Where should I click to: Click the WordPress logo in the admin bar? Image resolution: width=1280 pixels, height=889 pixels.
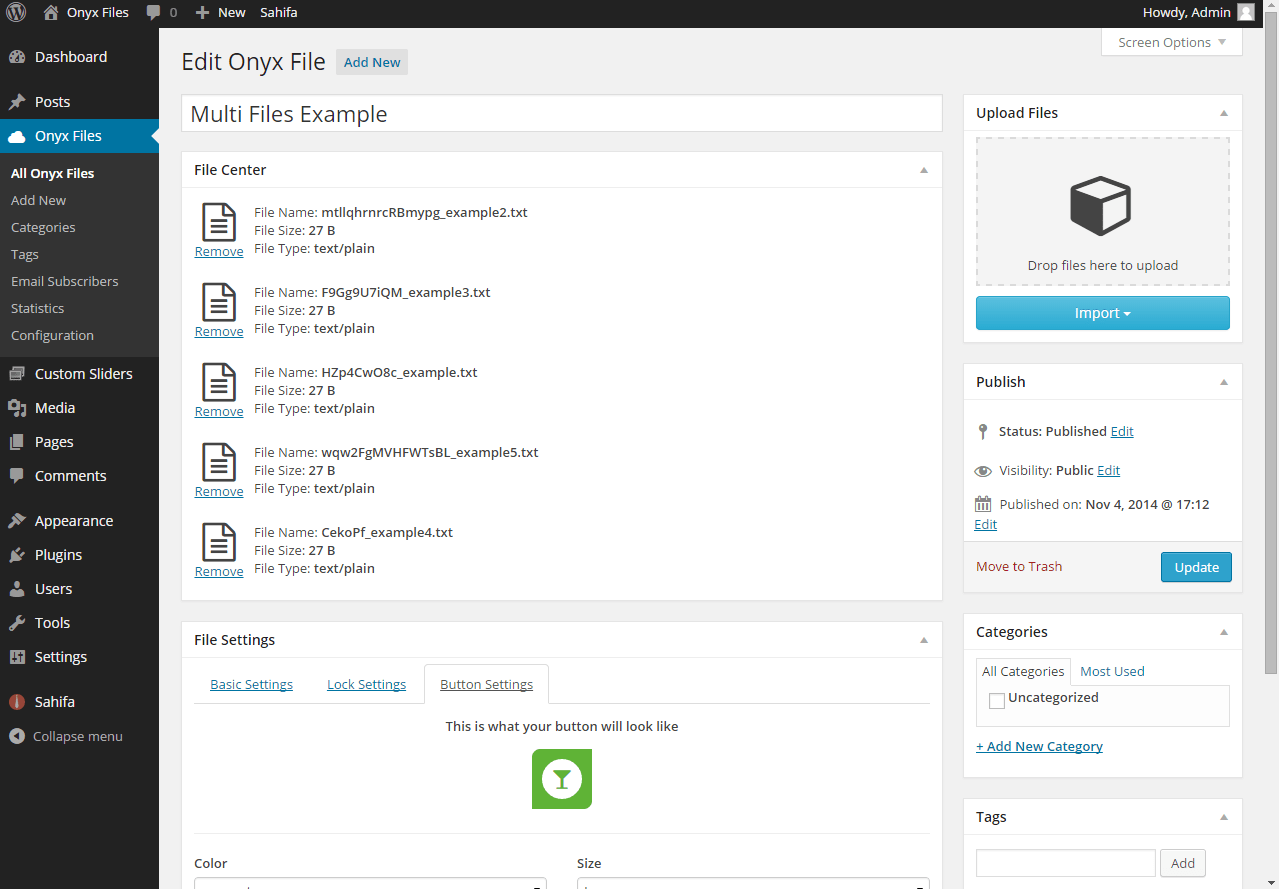(15, 12)
